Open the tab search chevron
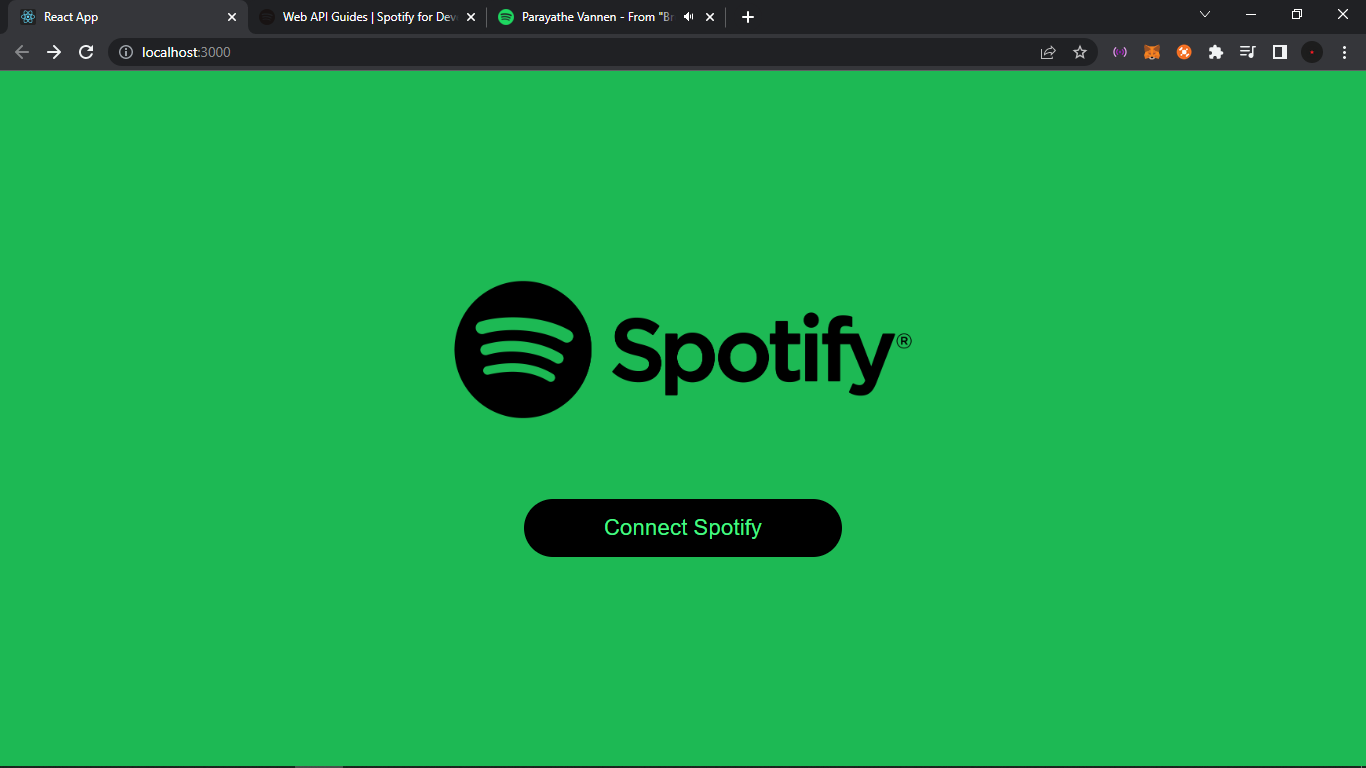This screenshot has height=768, width=1366. pos(1204,14)
